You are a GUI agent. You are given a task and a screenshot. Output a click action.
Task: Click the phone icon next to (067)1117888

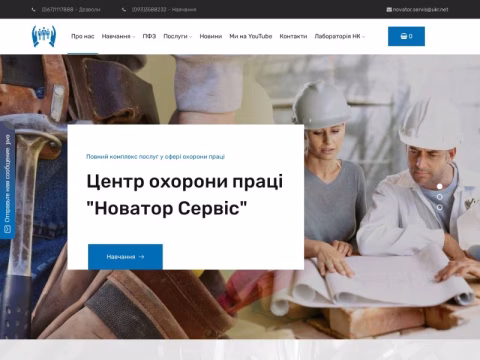pos(33,10)
